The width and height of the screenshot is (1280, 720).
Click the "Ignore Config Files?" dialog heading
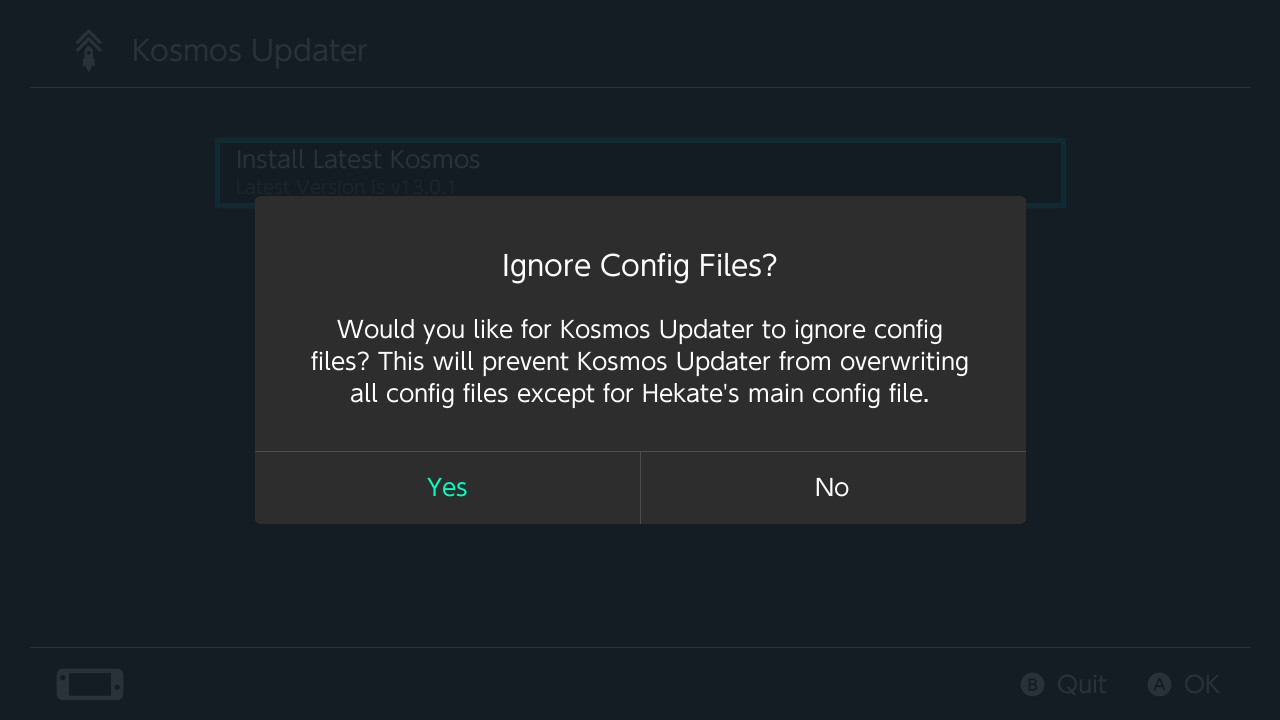point(639,266)
